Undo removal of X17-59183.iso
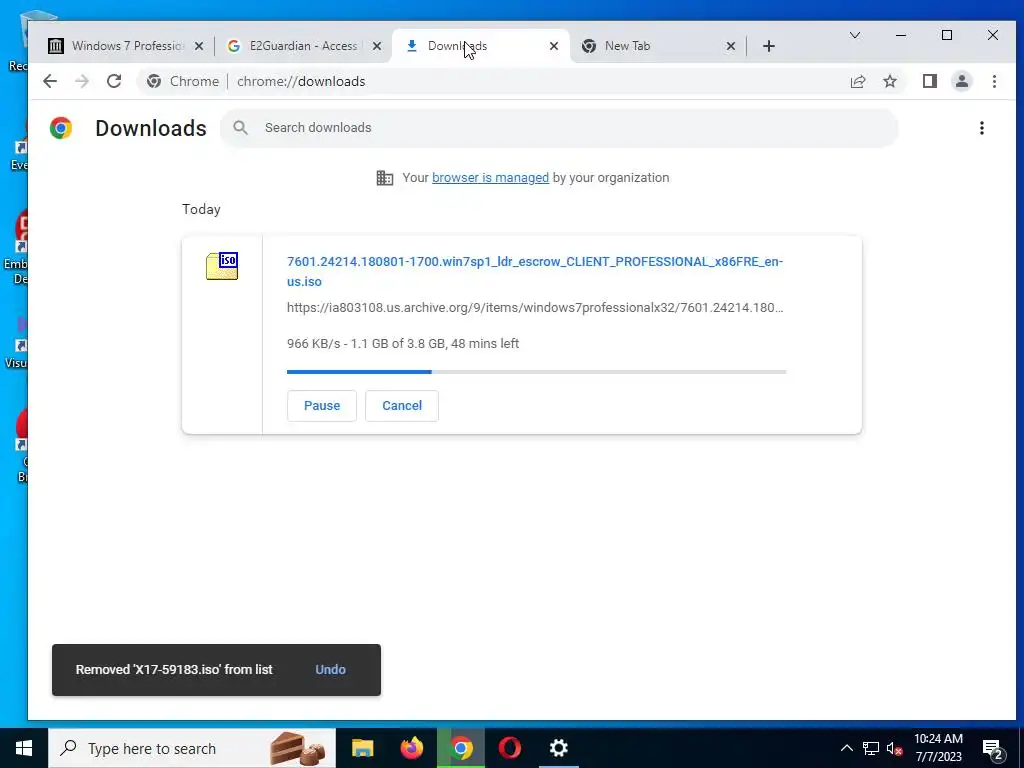The image size is (1024, 768). click(x=330, y=669)
